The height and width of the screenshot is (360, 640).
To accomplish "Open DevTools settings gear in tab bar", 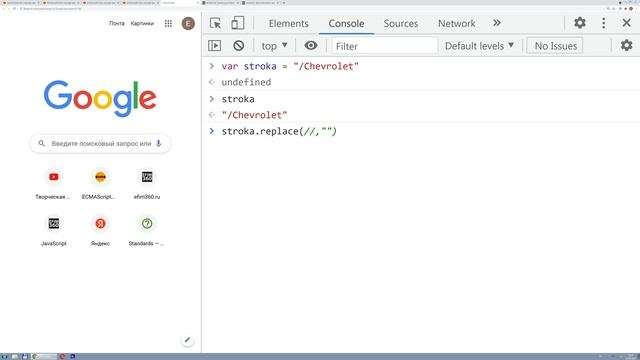I will [x=580, y=23].
